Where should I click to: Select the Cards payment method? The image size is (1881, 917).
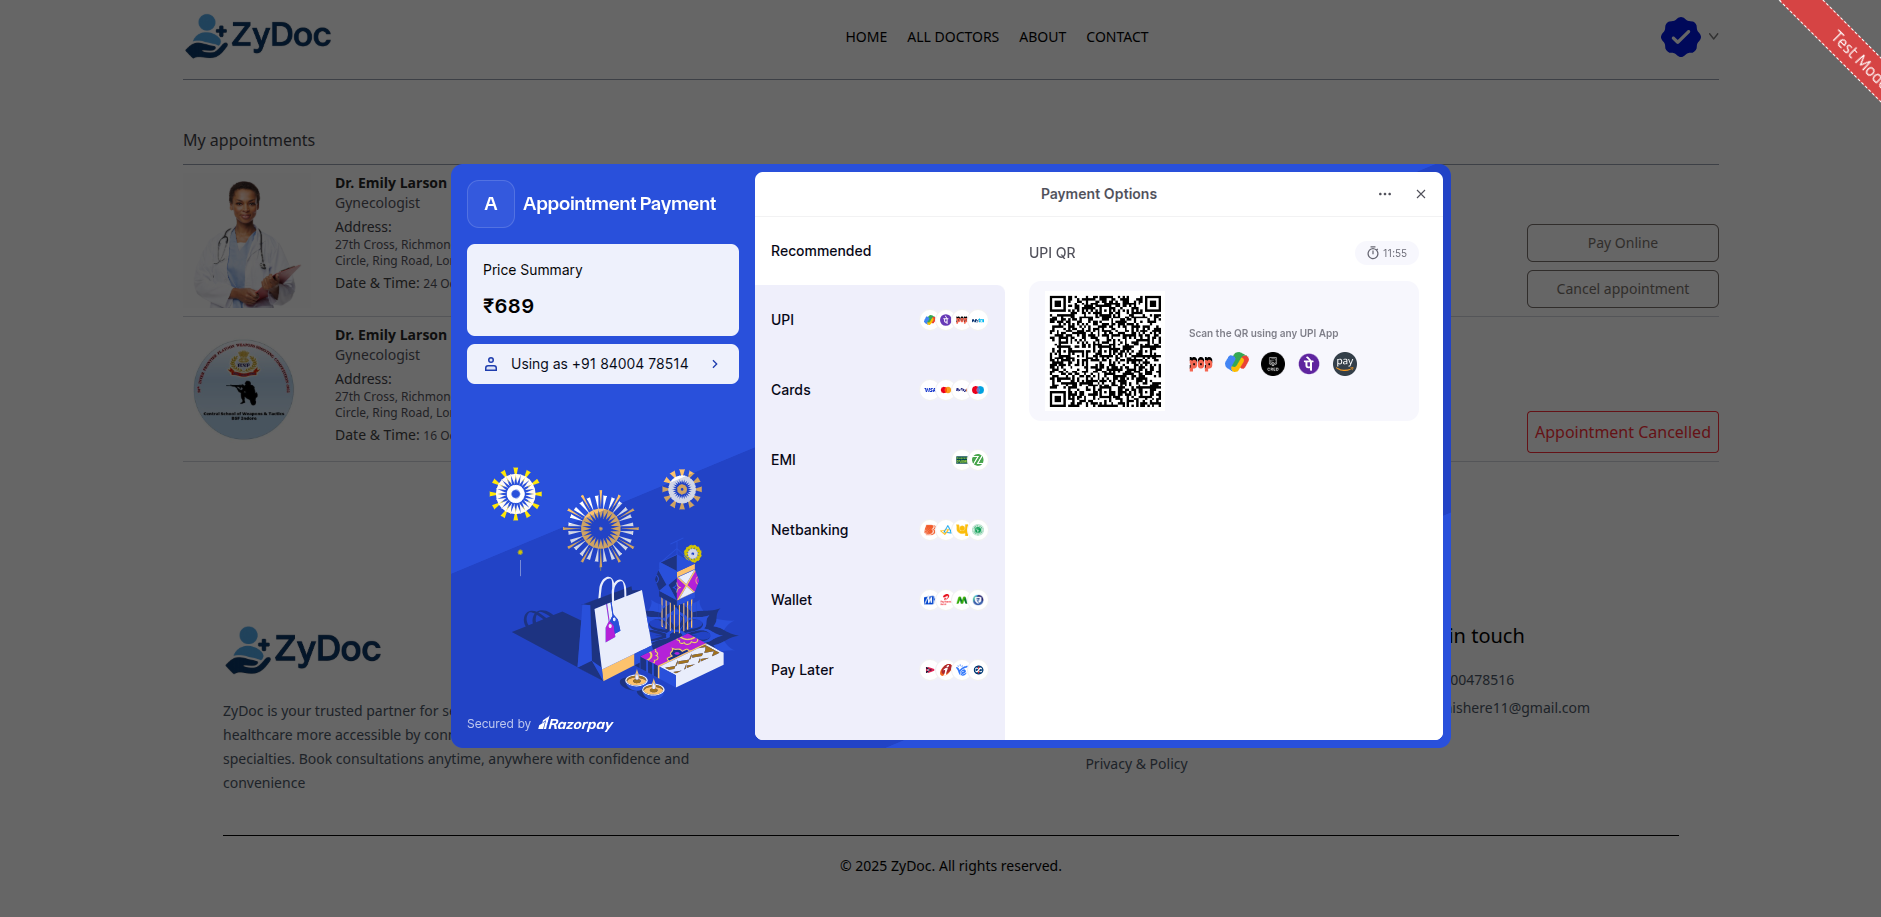(879, 390)
